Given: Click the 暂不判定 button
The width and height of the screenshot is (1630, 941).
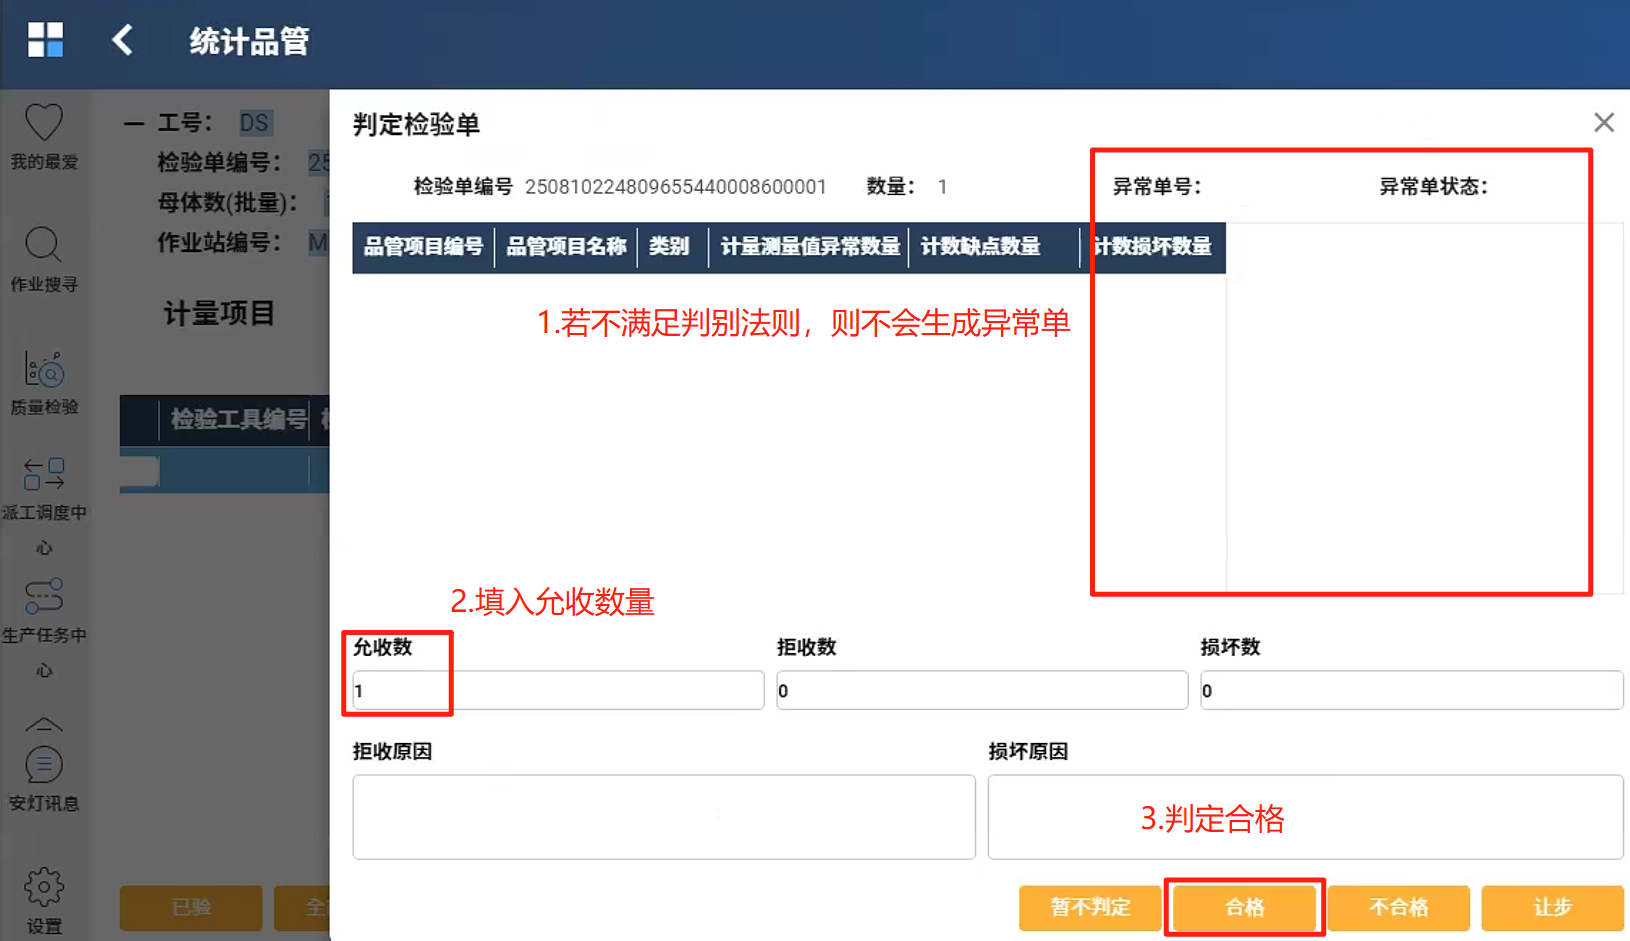Looking at the screenshot, I should [x=1090, y=908].
